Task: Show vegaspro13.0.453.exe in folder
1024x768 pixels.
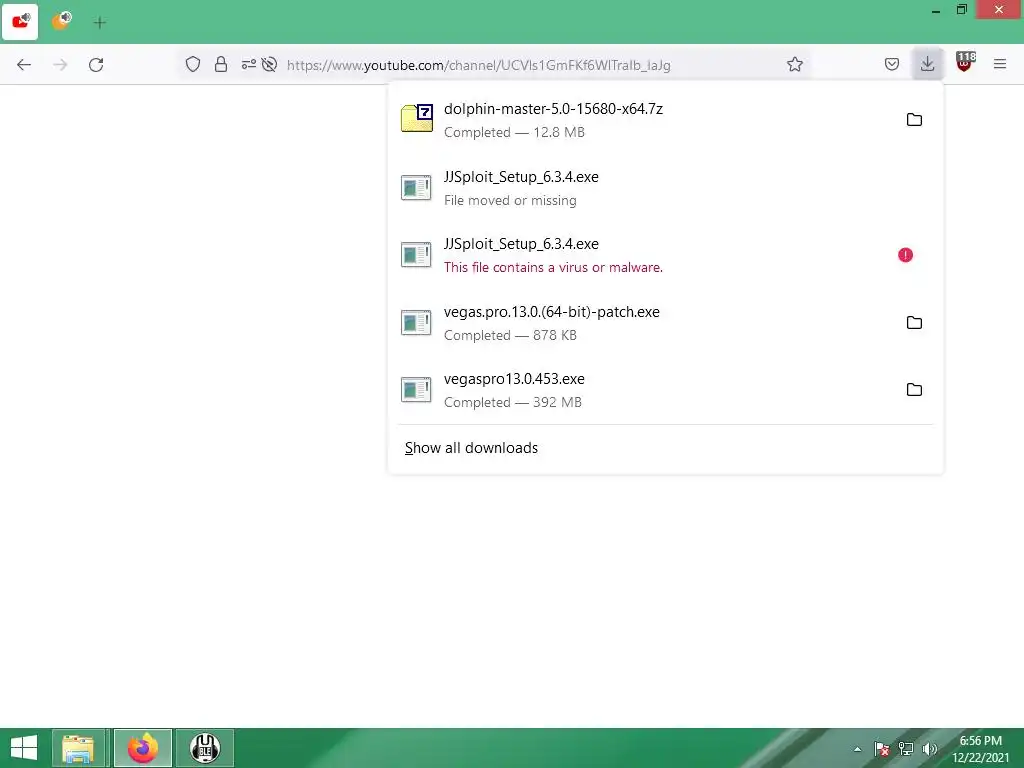Action: [x=914, y=390]
